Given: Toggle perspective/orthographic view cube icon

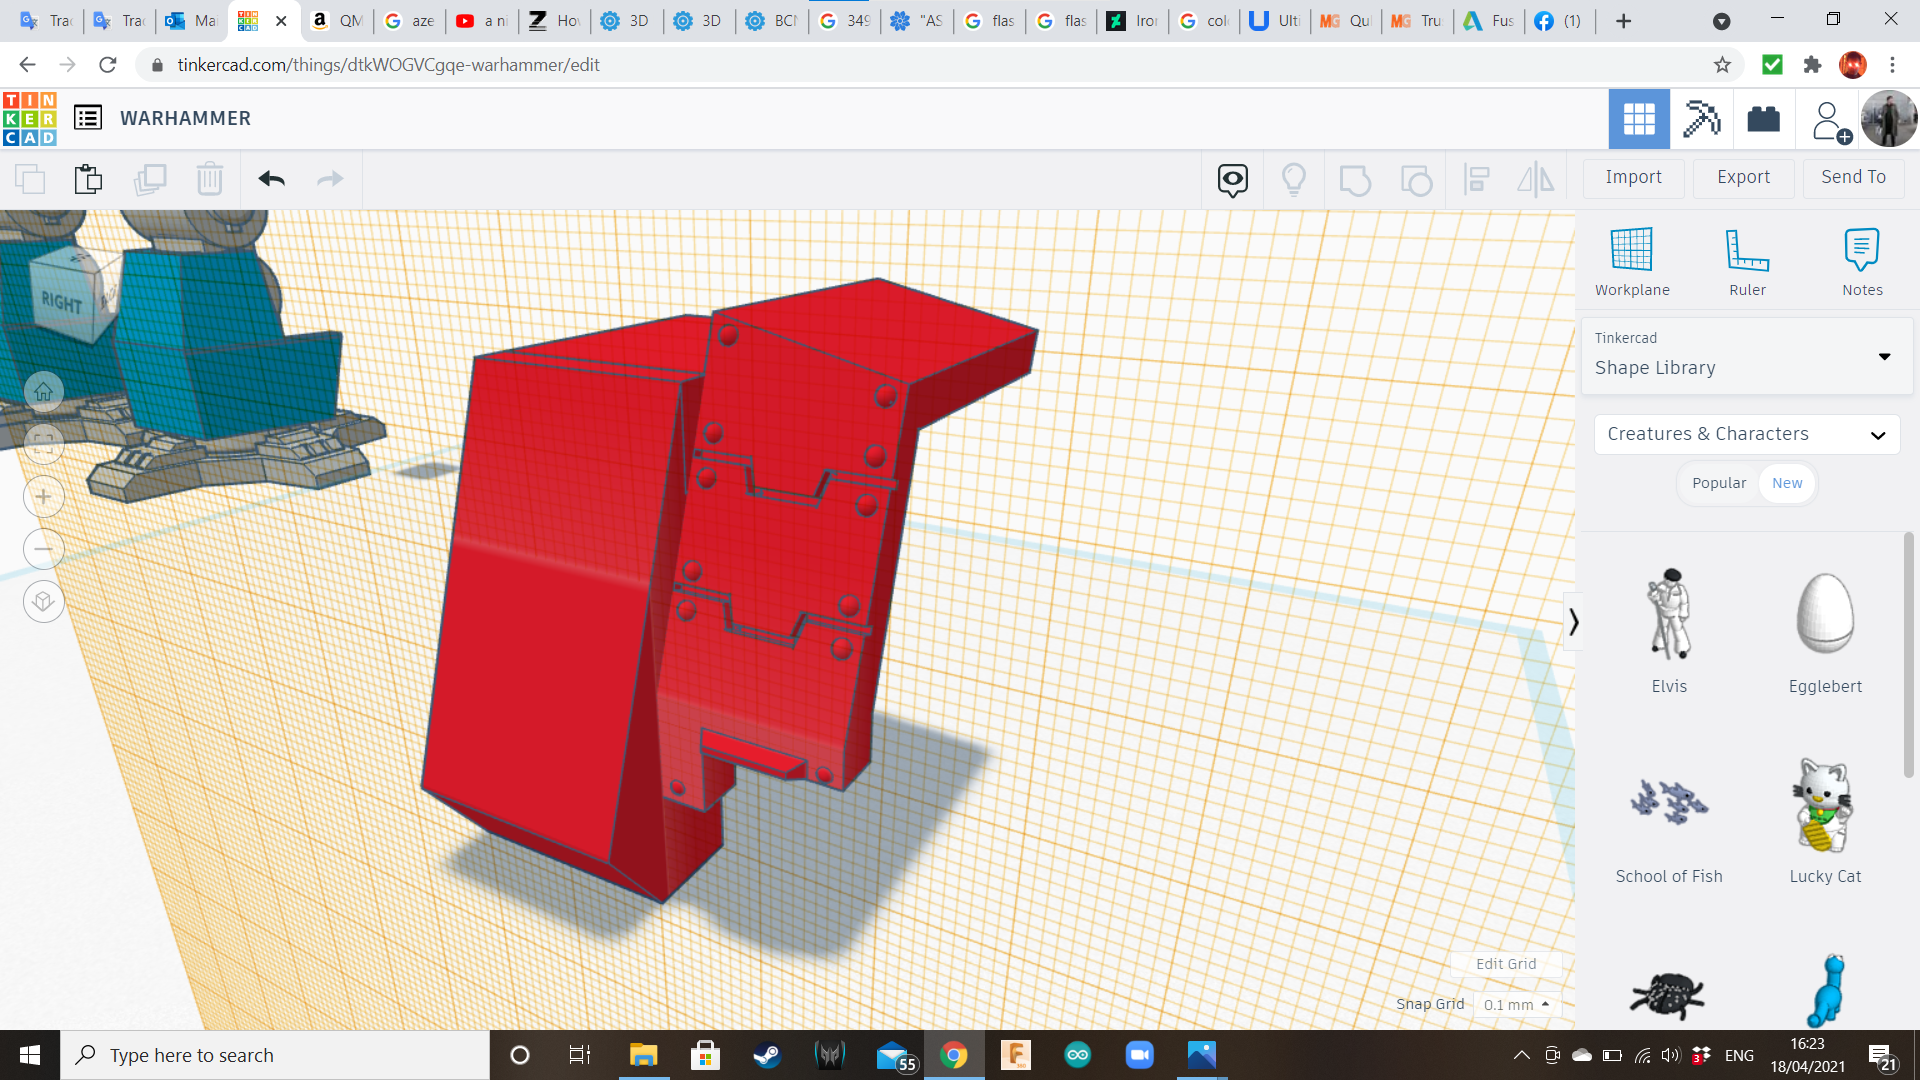Looking at the screenshot, I should (x=43, y=602).
